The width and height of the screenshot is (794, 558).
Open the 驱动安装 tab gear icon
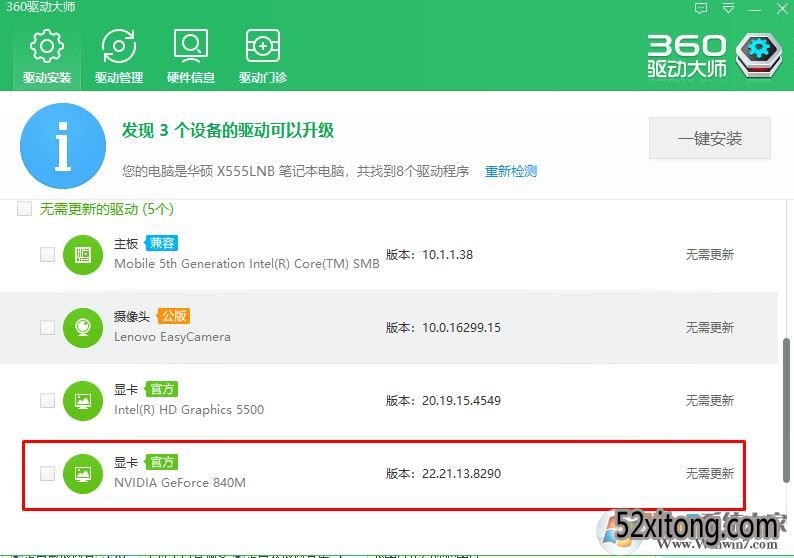coord(47,46)
